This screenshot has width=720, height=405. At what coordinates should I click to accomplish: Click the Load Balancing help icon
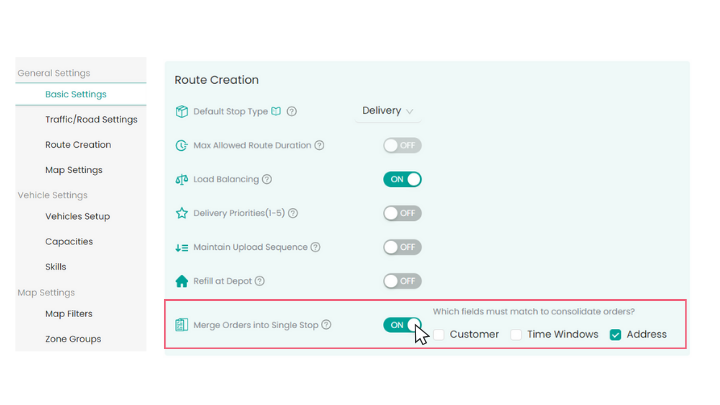pyautogui.click(x=267, y=179)
